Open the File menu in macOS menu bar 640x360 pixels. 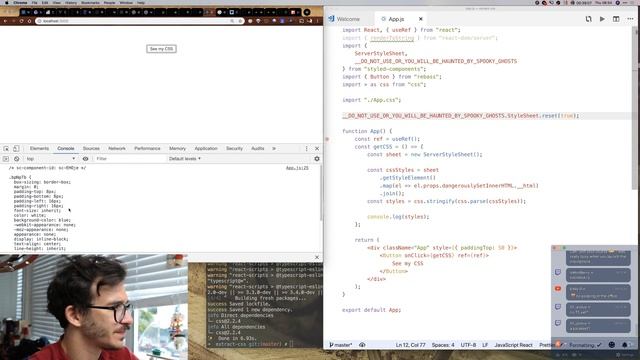(34, 2)
